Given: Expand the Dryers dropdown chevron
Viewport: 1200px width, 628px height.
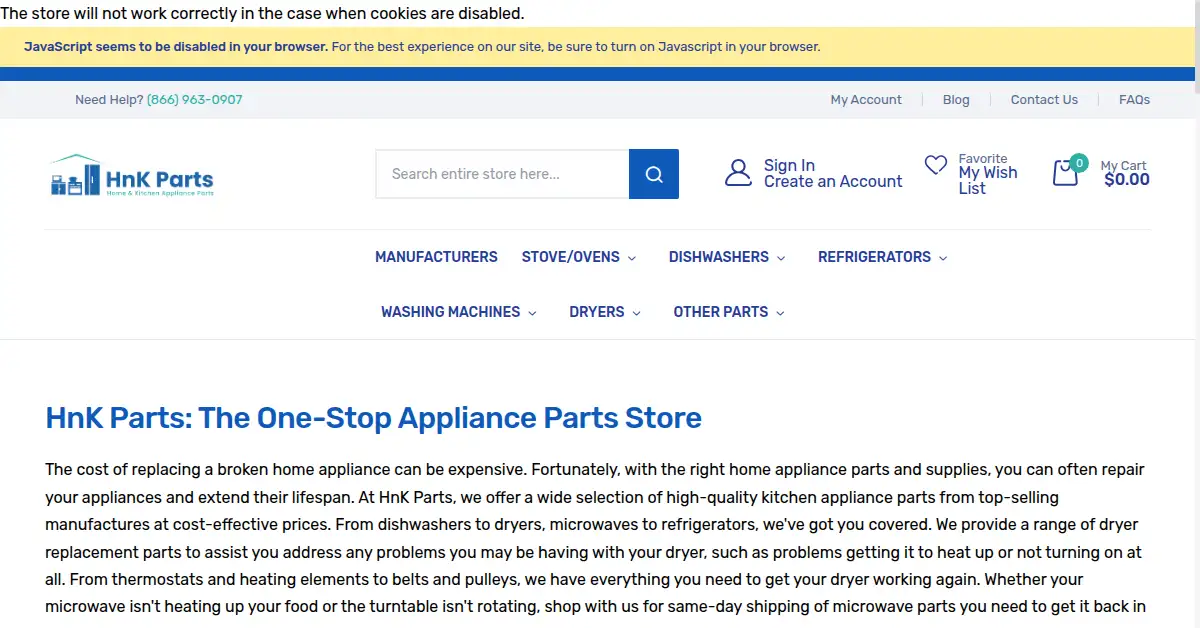Looking at the screenshot, I should click(x=636, y=313).
